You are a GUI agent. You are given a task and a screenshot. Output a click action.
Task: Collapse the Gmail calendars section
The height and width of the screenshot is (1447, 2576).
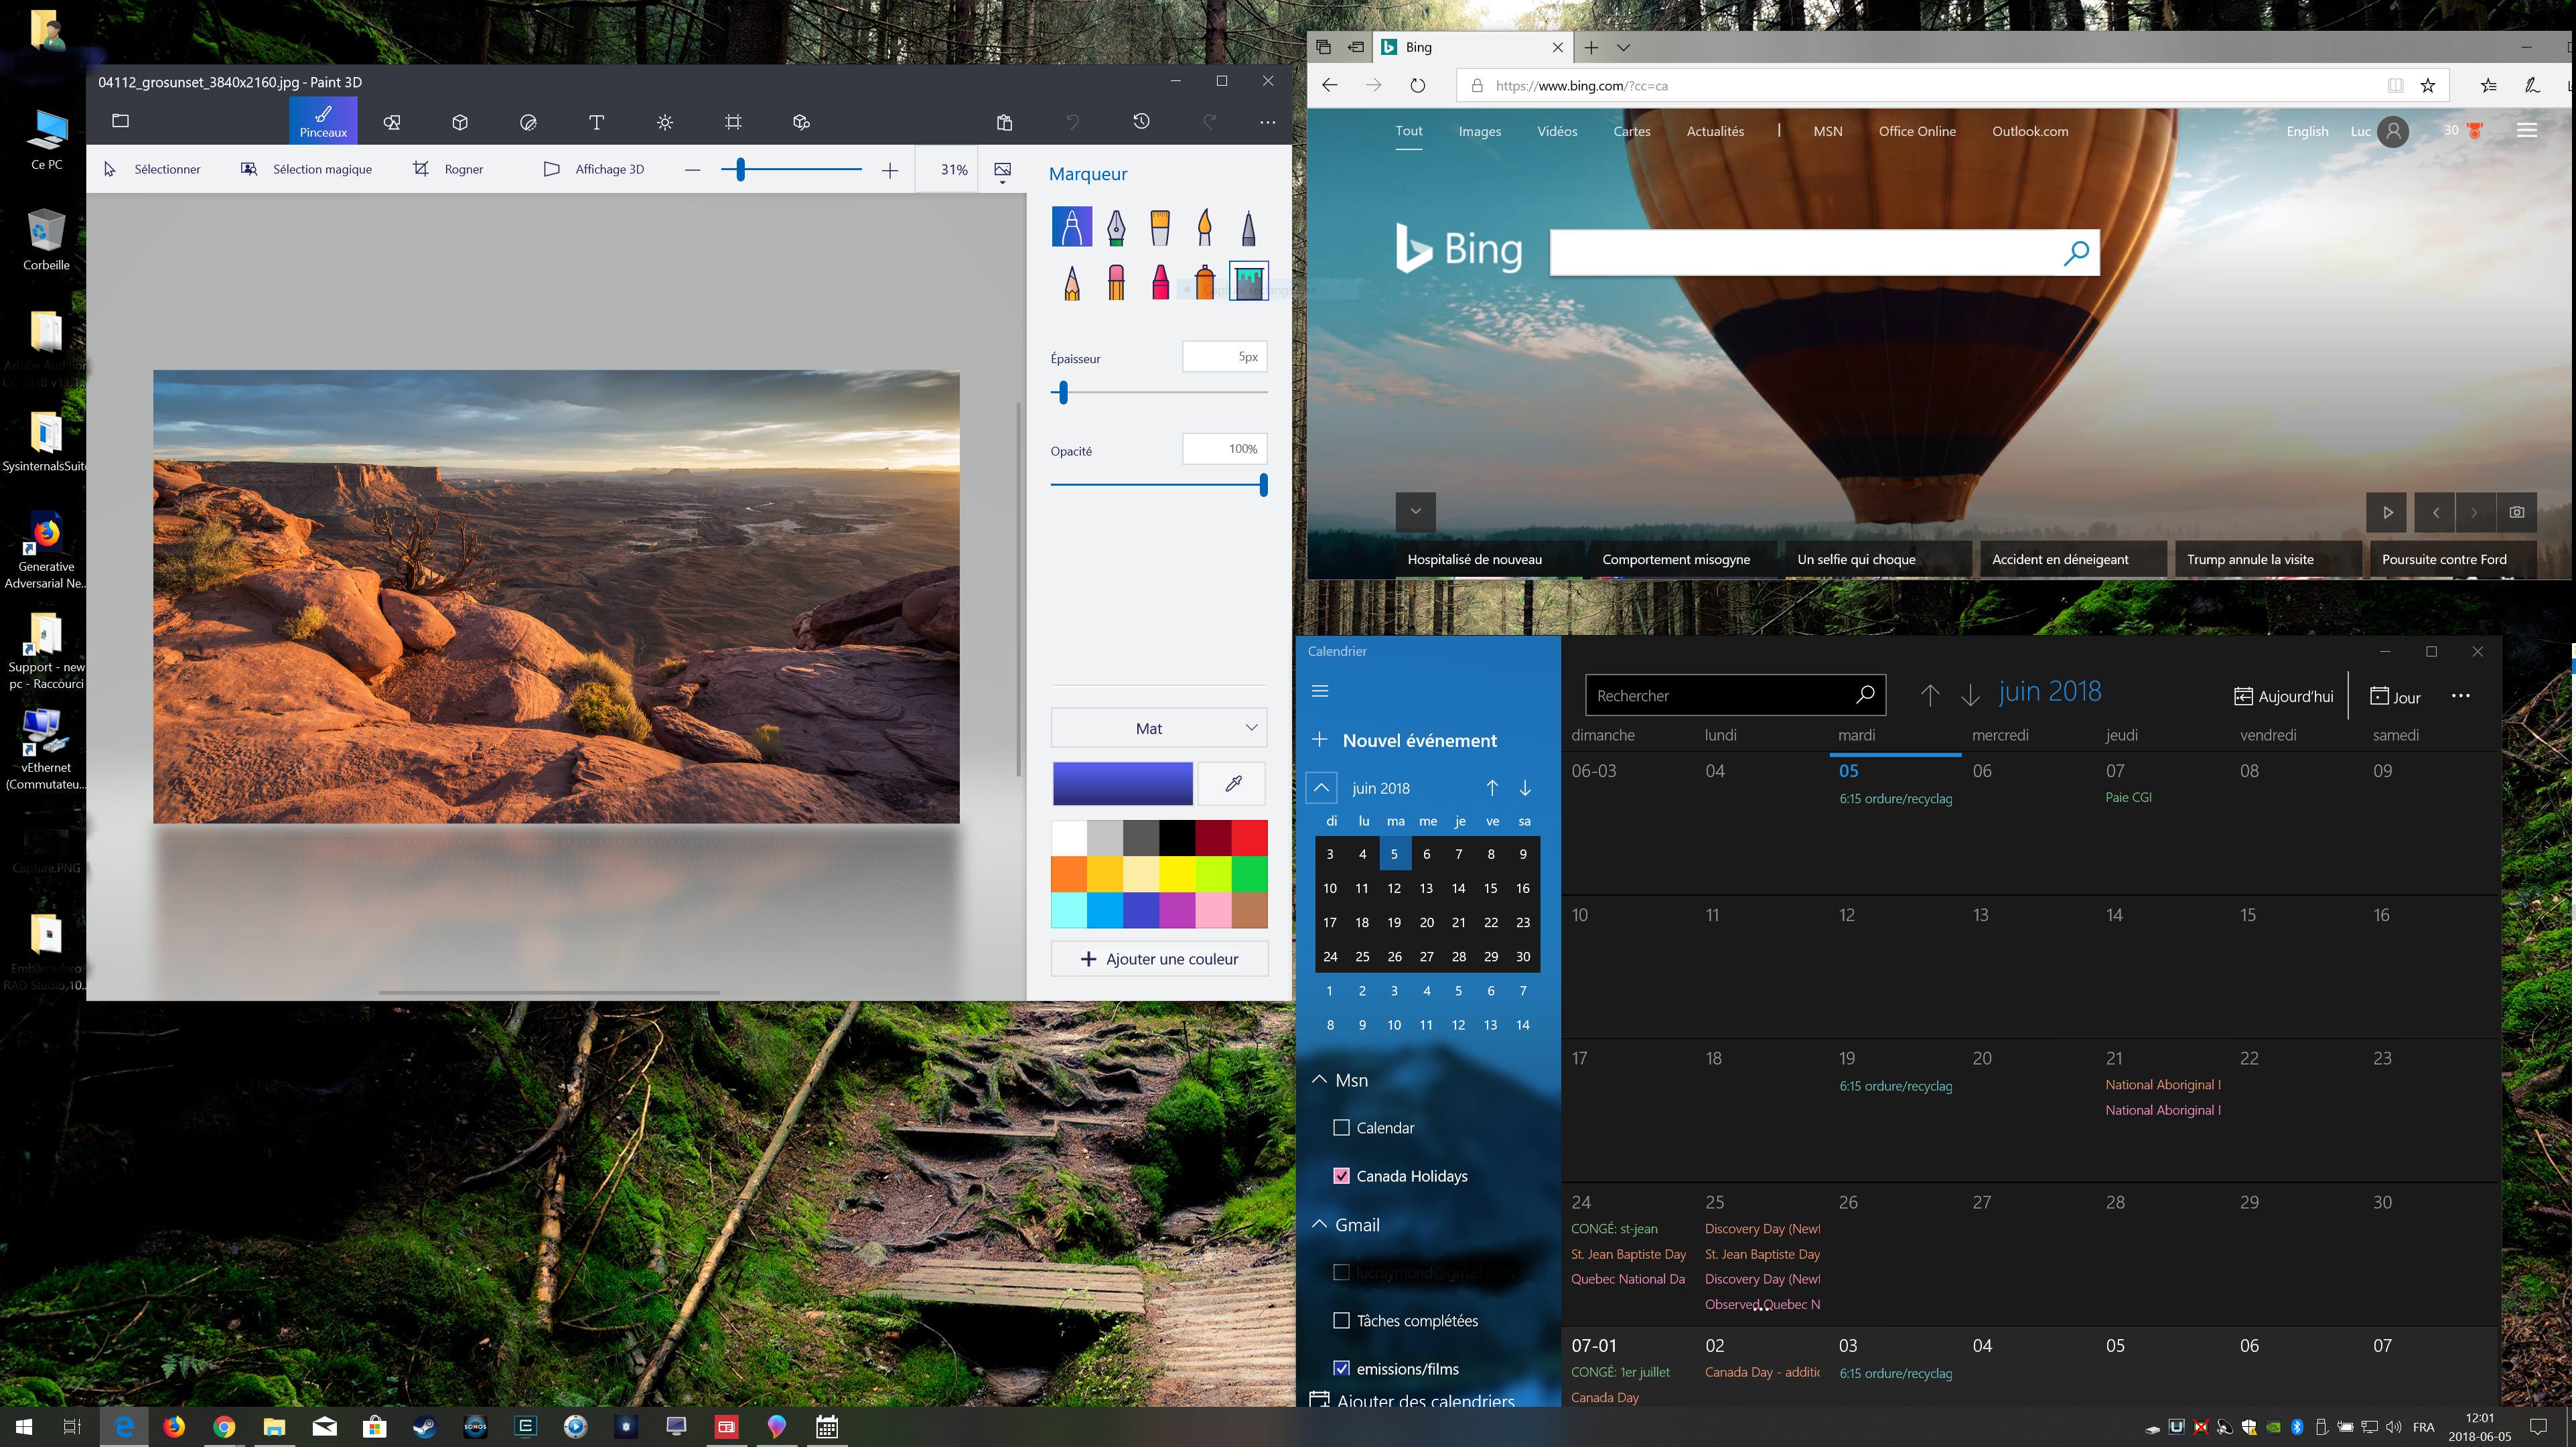point(1320,1225)
